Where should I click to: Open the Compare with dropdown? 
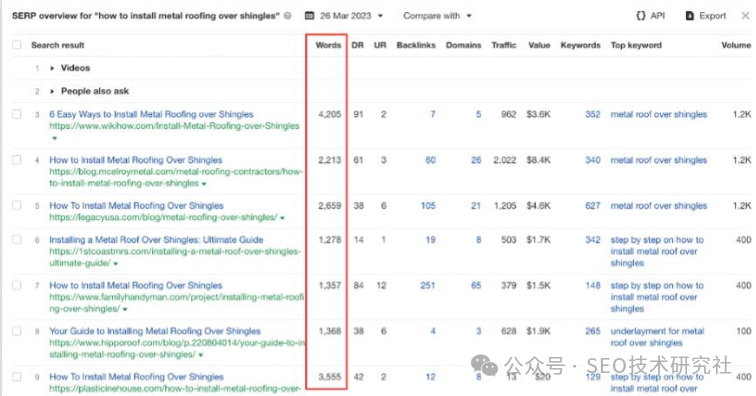point(437,16)
